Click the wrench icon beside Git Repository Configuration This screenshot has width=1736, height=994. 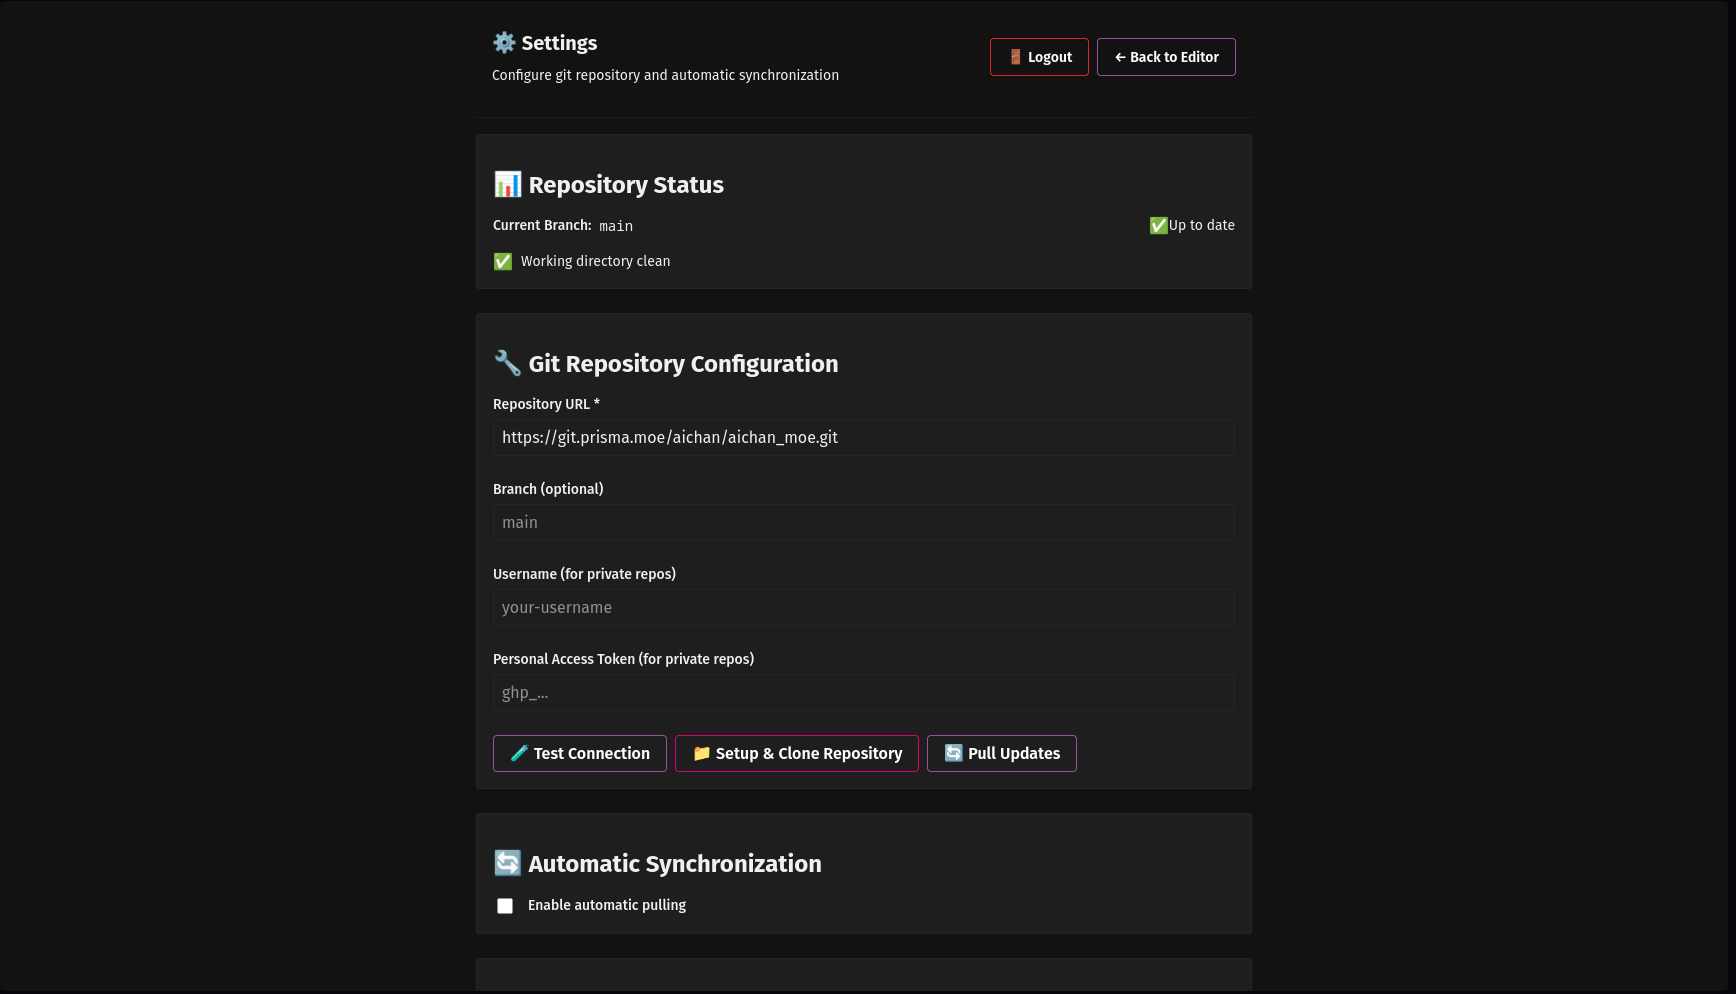pyautogui.click(x=507, y=363)
